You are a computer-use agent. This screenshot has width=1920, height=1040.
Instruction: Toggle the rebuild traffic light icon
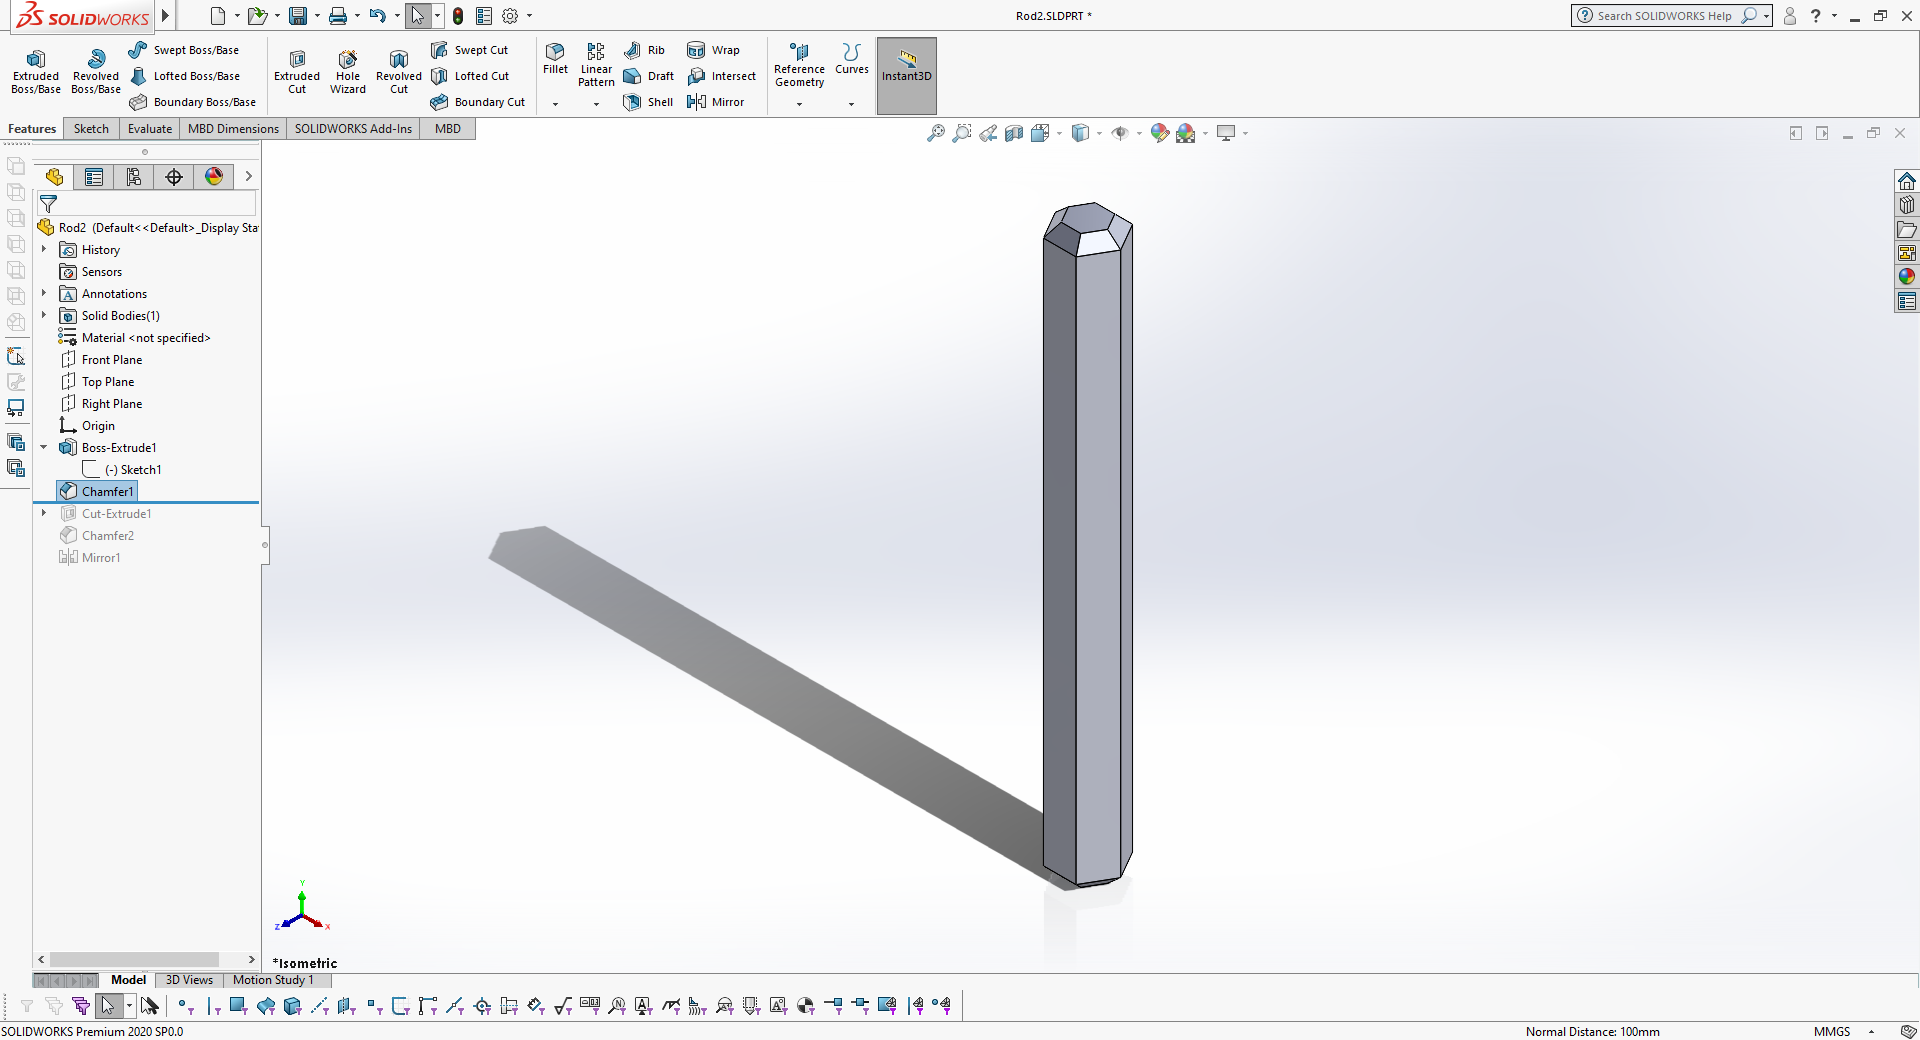(458, 16)
